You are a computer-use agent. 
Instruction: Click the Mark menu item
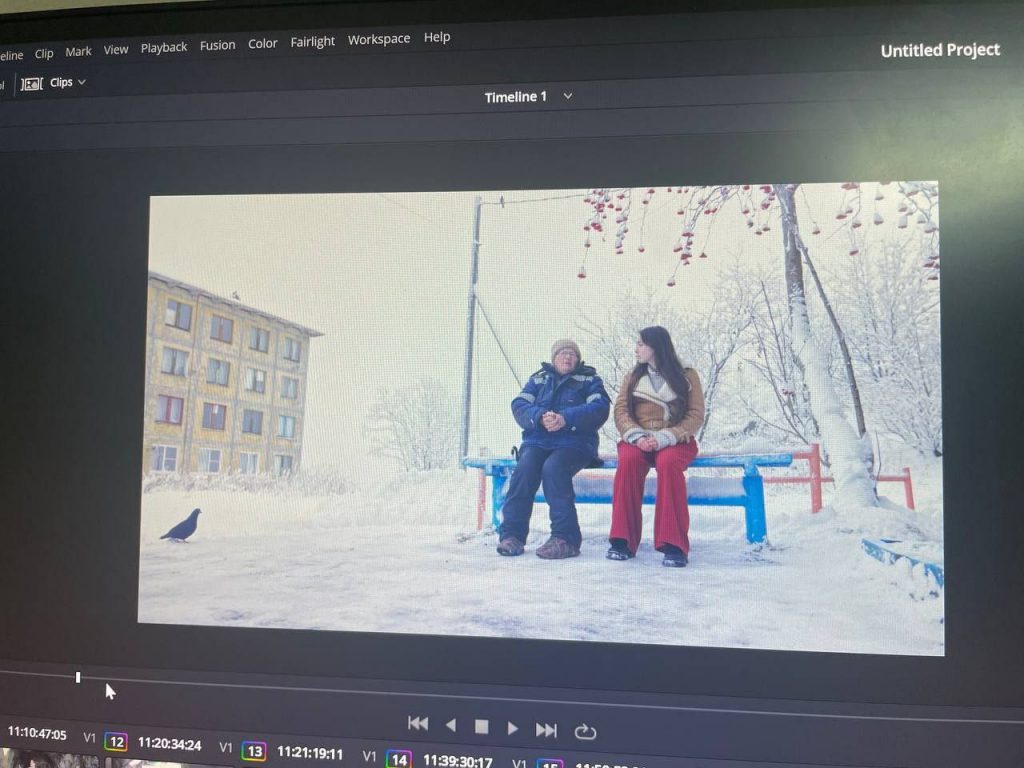[78, 51]
